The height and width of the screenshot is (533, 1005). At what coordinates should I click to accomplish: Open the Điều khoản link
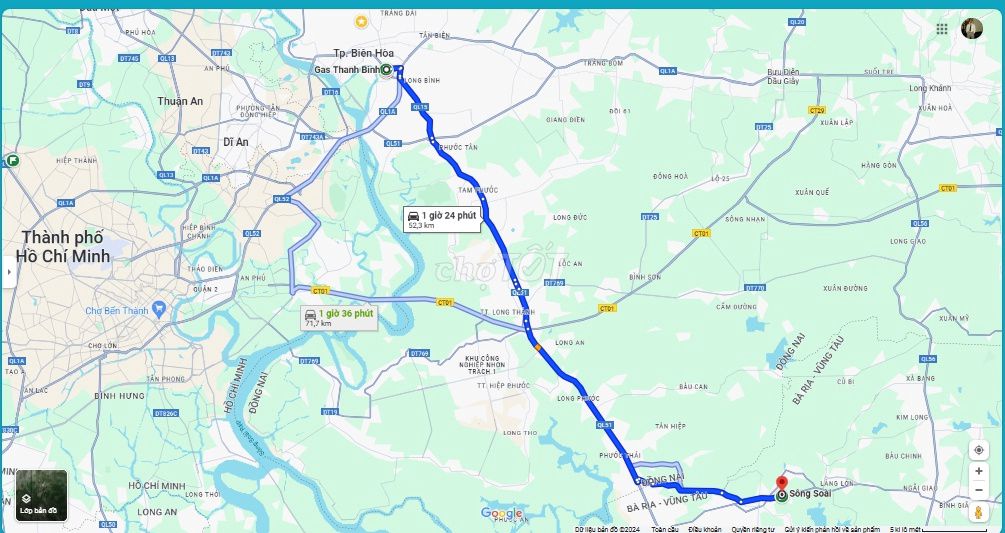point(704,529)
